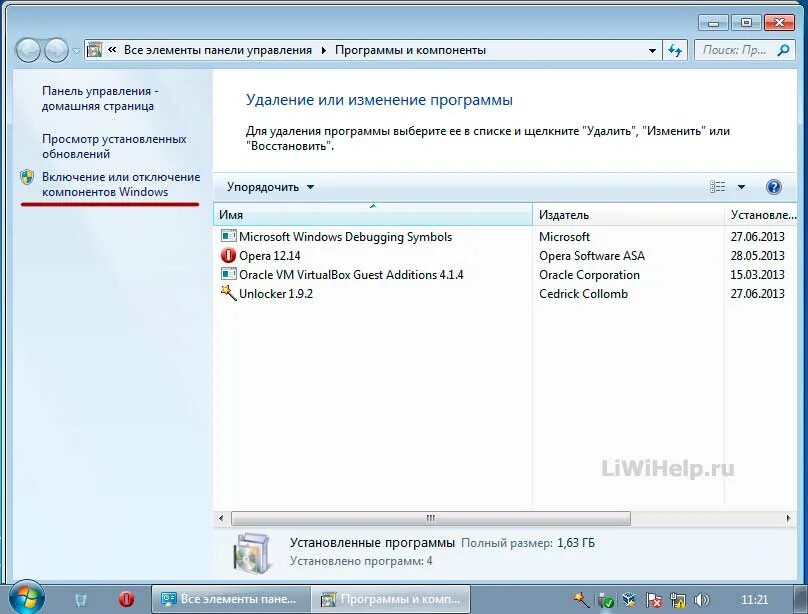
Task: Click 'Программы и компоненты' breadcrumb
Action: point(410,50)
